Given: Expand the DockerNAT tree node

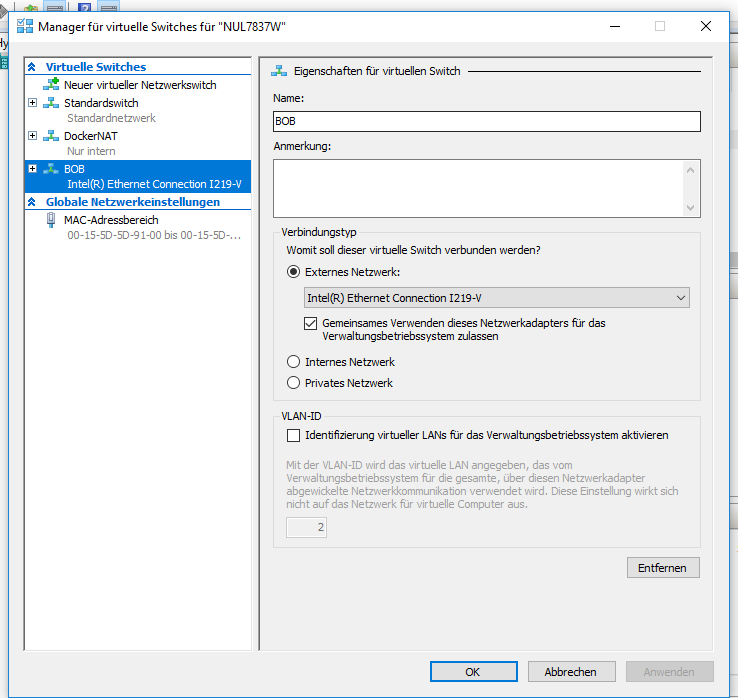Looking at the screenshot, I should tap(32, 136).
